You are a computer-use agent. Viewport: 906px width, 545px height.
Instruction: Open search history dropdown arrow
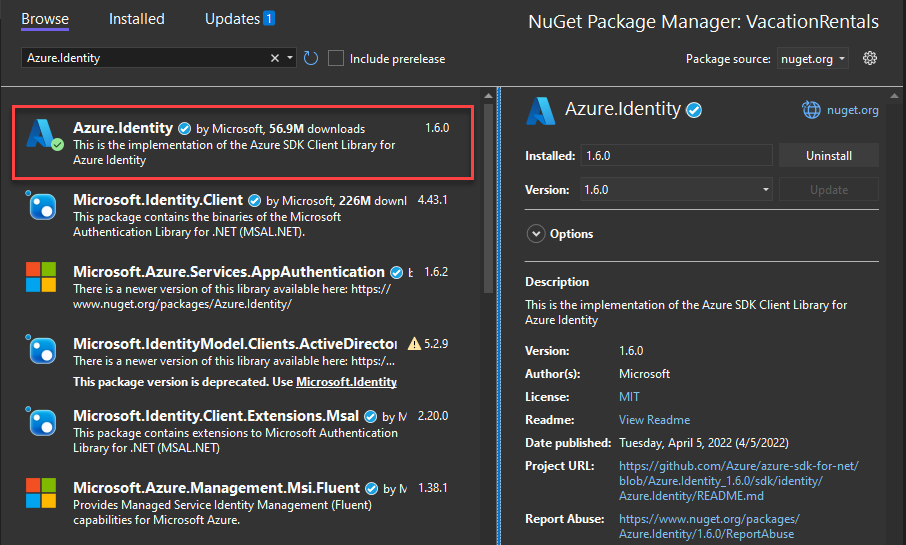click(x=290, y=58)
